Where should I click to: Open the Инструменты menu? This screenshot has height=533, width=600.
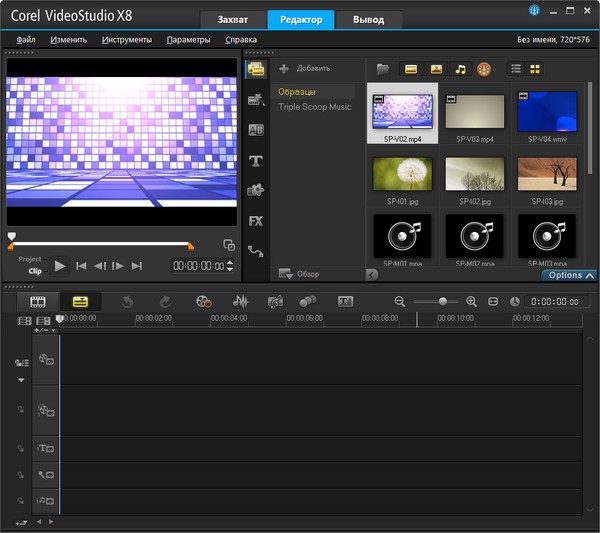click(x=126, y=40)
